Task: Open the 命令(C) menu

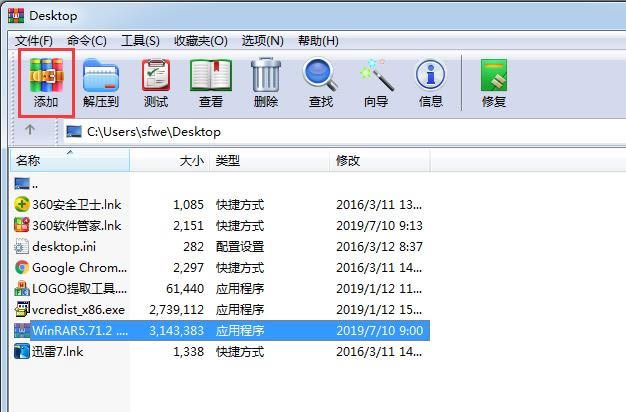Action: click(x=87, y=41)
